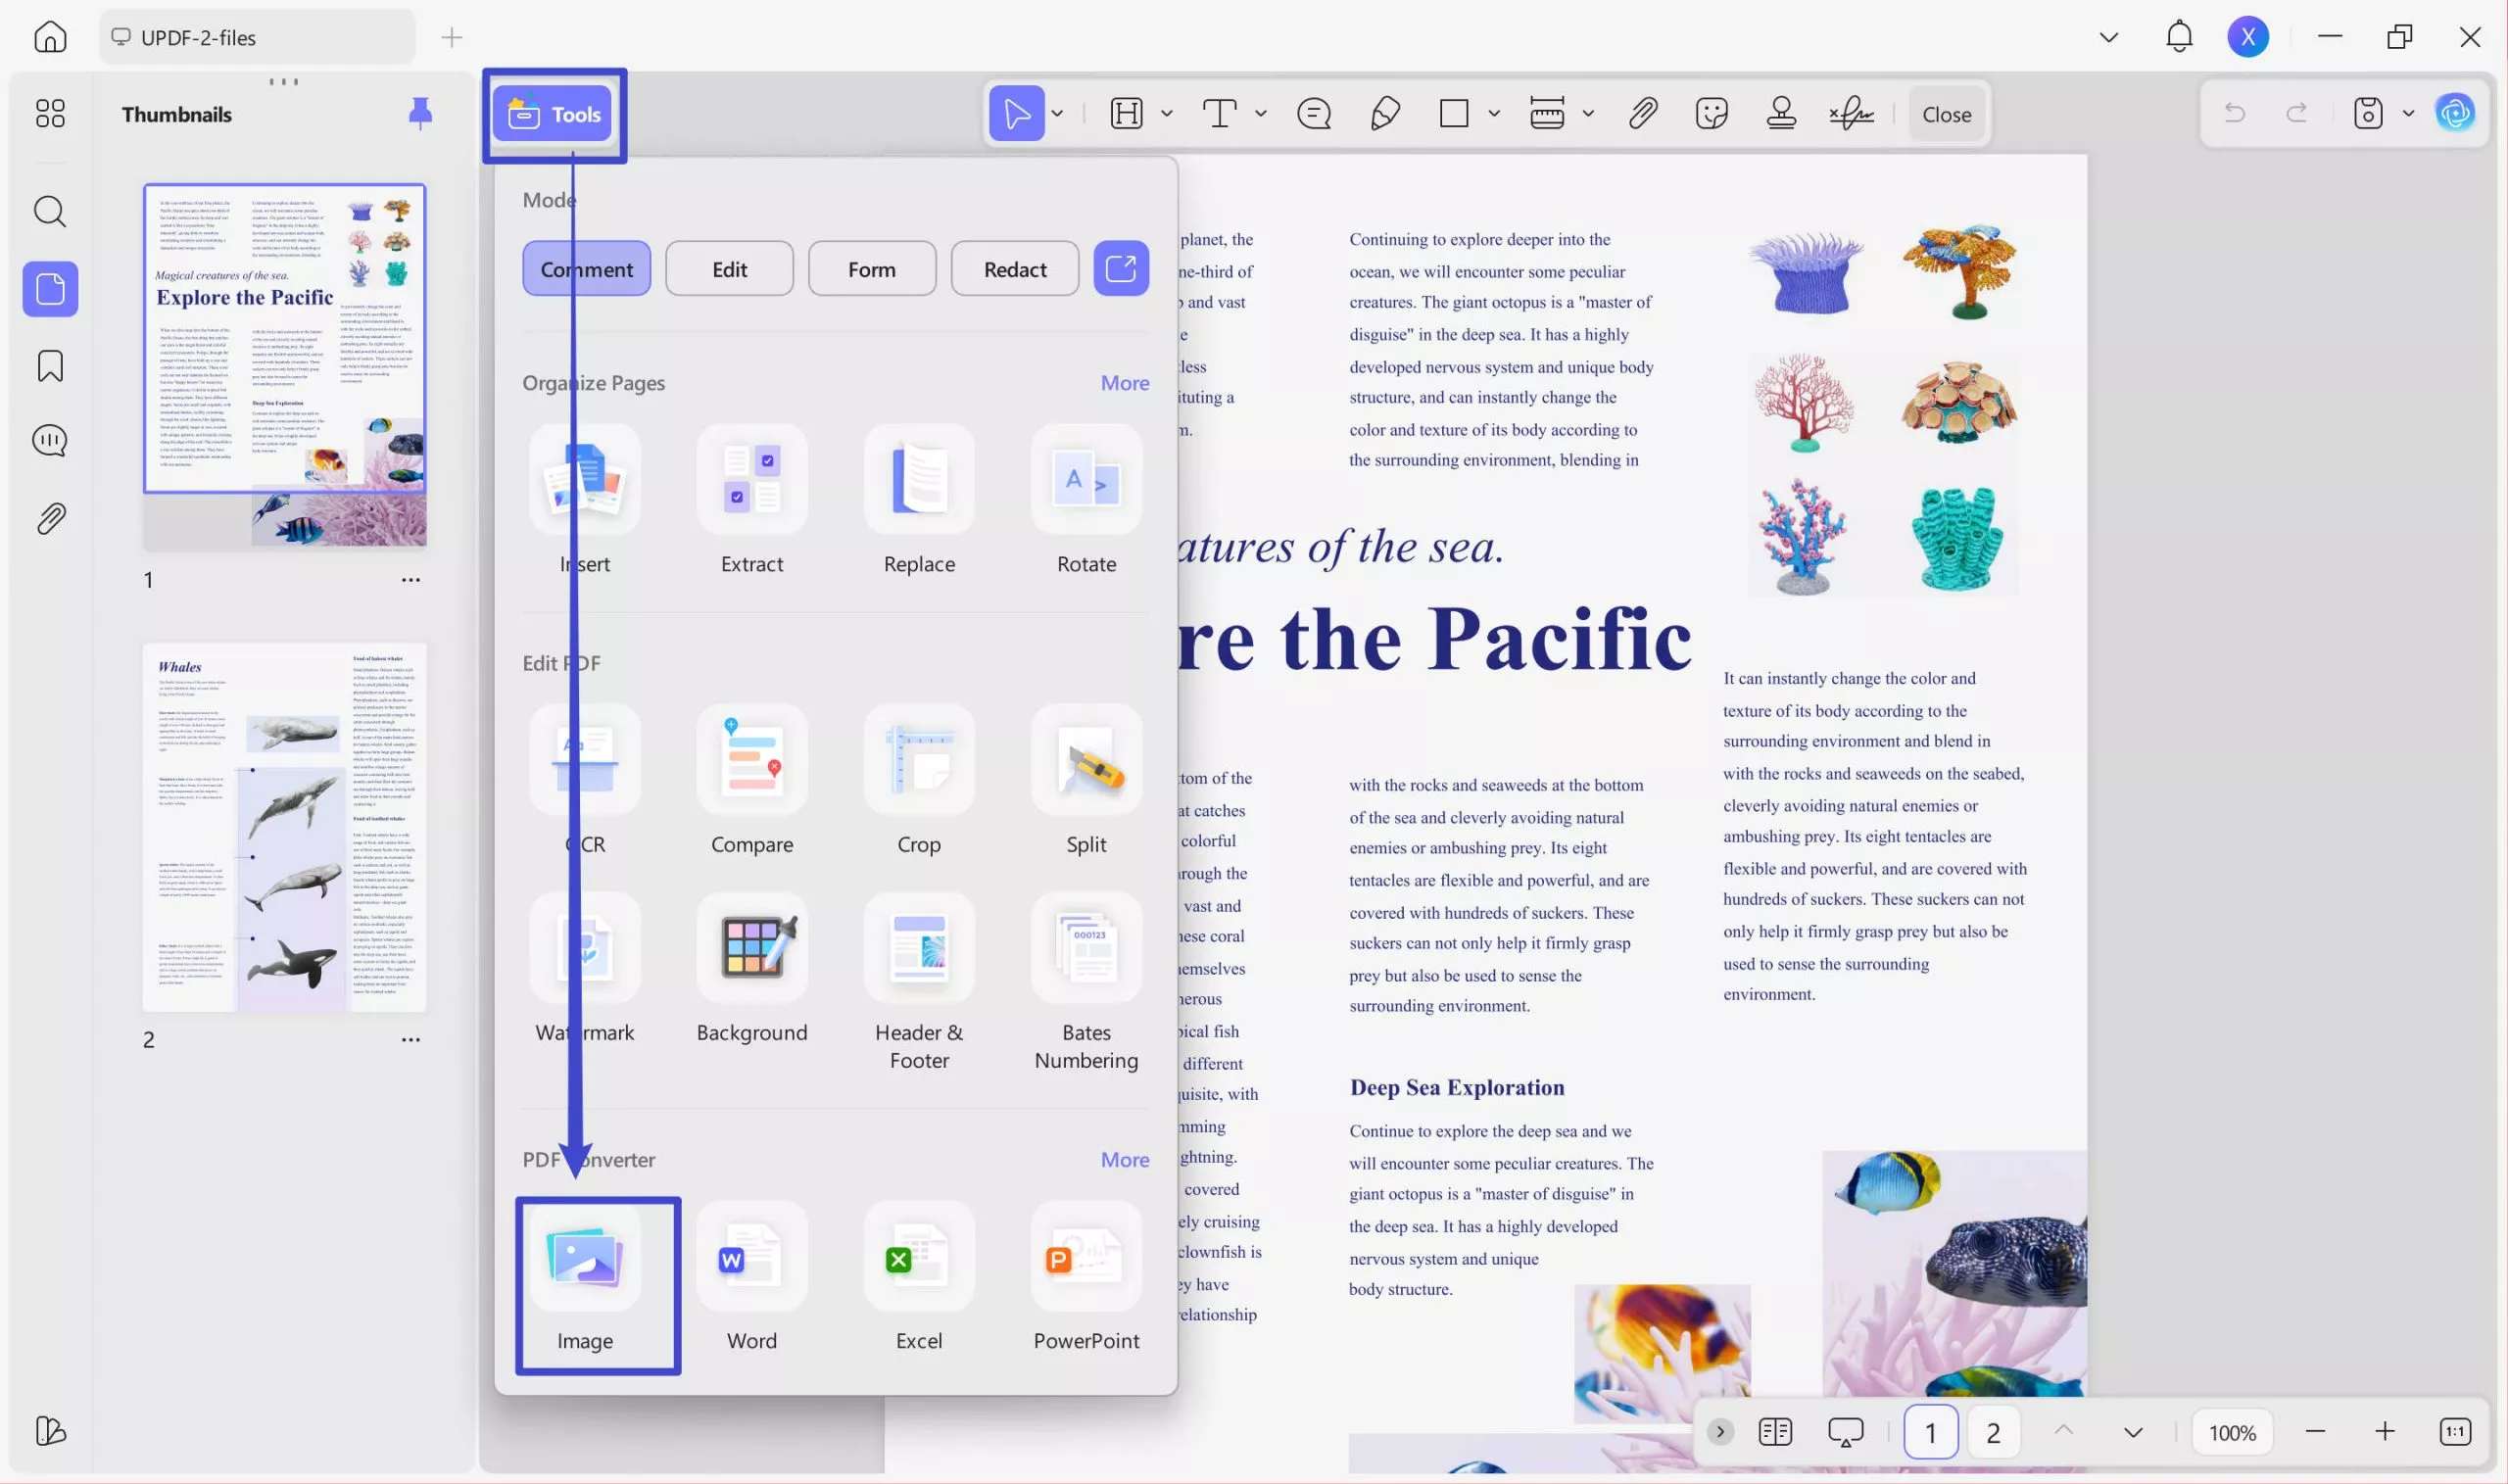This screenshot has width=2508, height=1484.
Task: Open the Search panel in the sidebar
Action: point(49,211)
